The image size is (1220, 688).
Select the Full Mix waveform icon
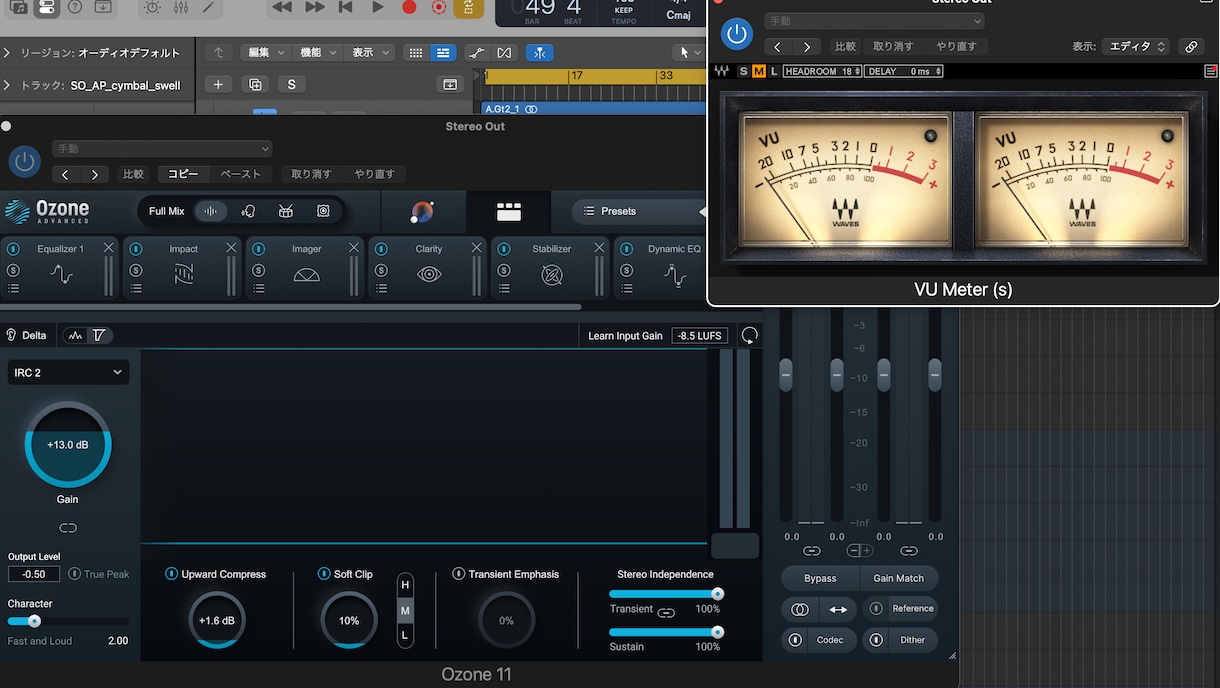pos(211,211)
